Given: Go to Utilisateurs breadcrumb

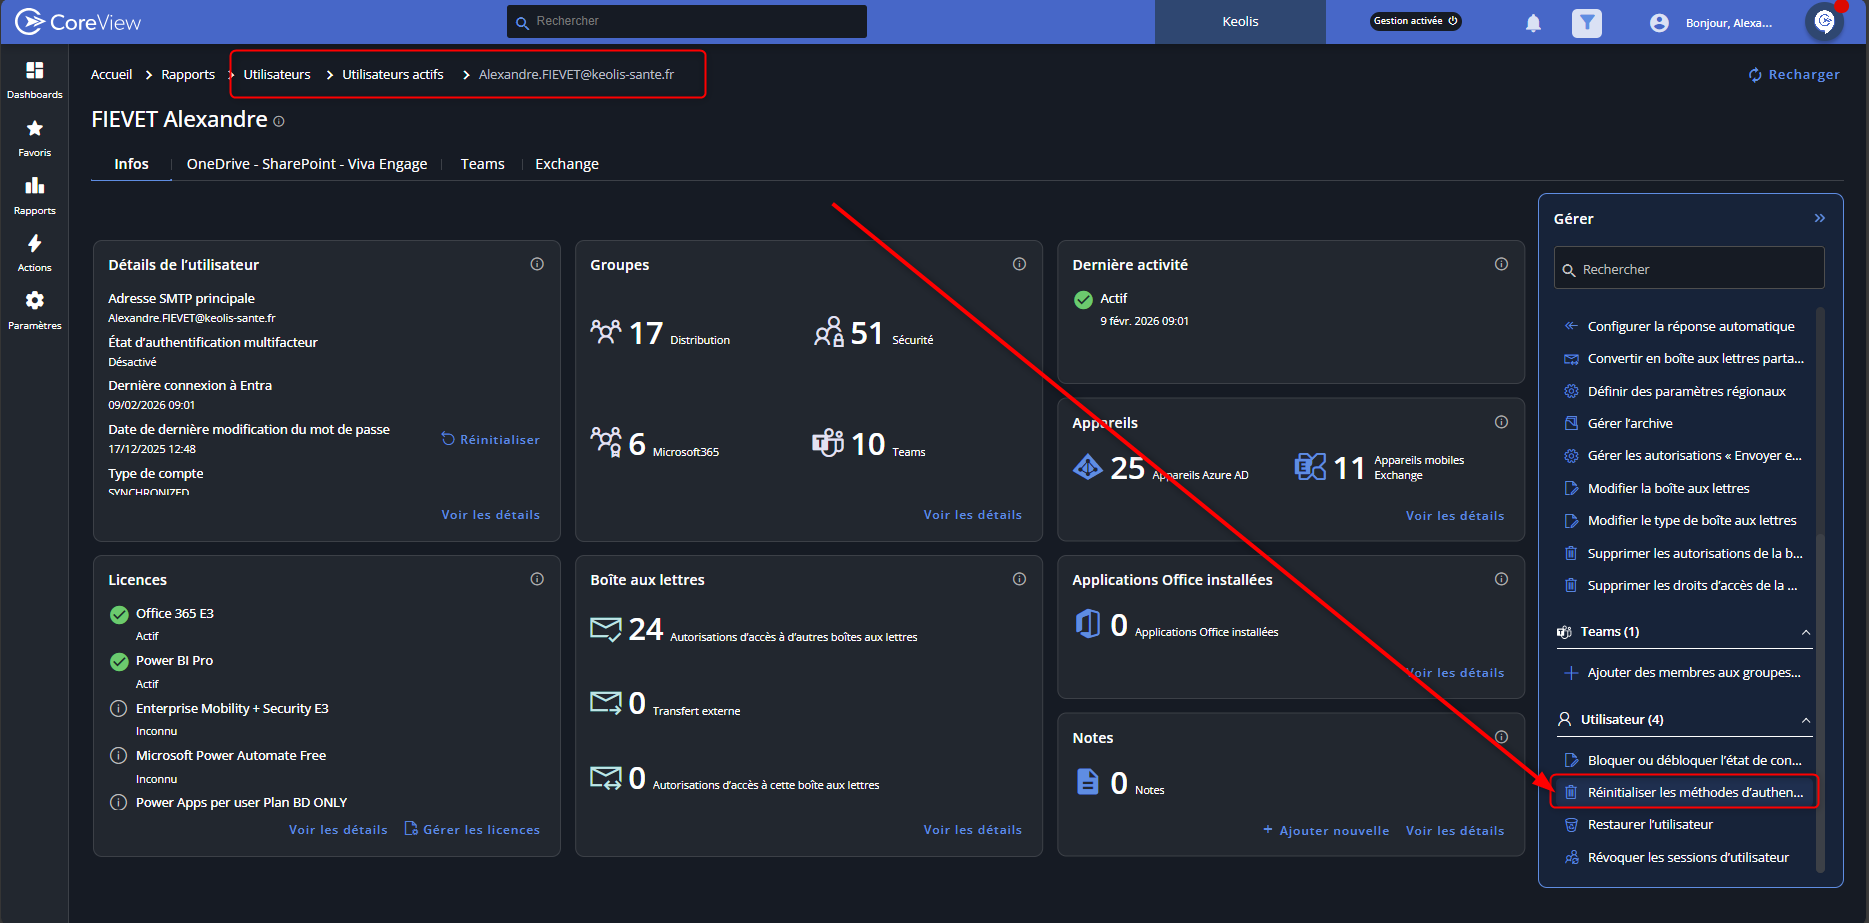Looking at the screenshot, I should tap(277, 75).
